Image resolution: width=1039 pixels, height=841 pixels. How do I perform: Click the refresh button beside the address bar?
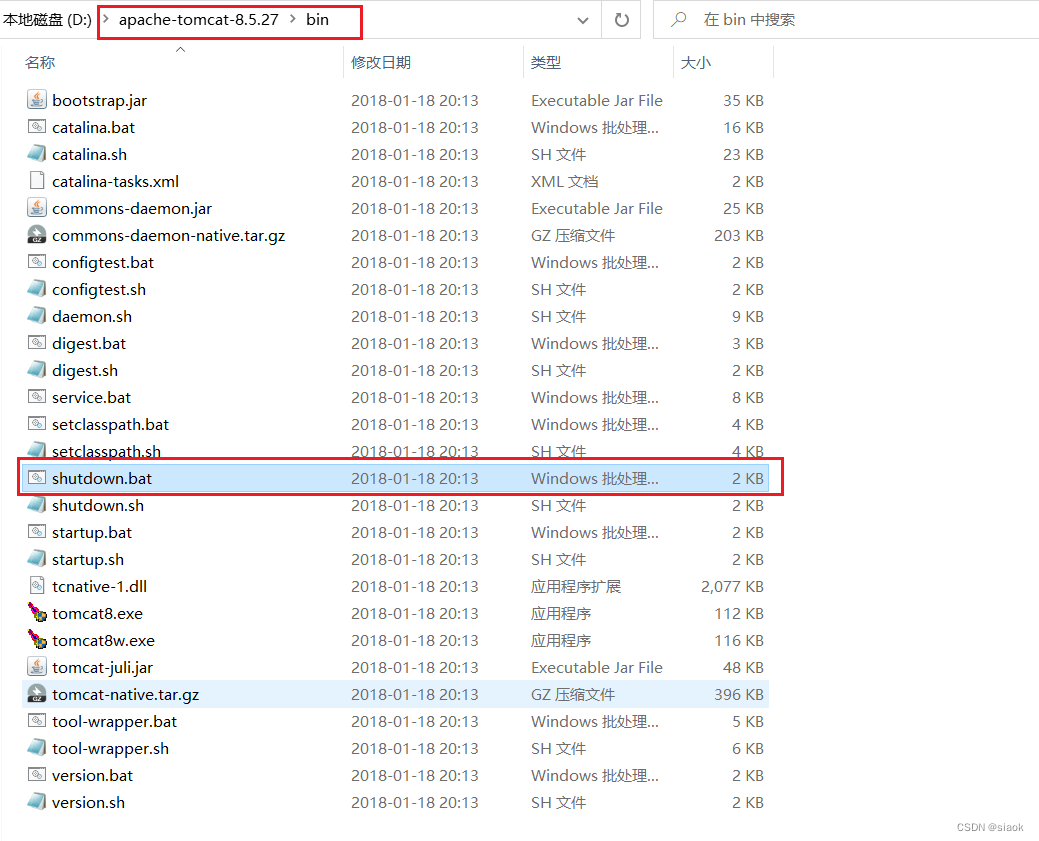point(622,20)
